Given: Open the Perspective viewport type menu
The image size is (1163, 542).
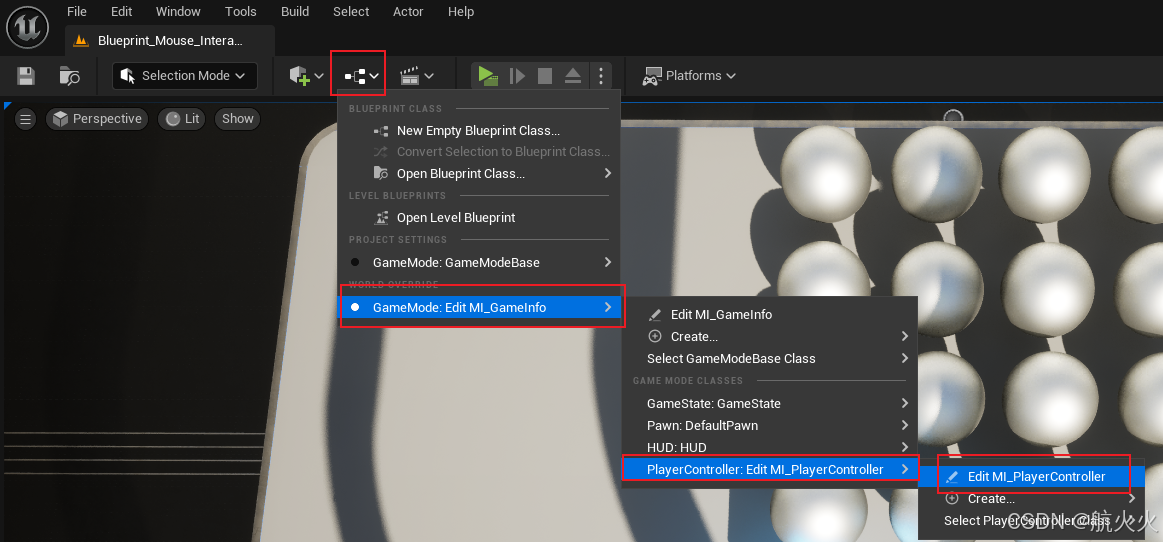Looking at the screenshot, I should click(97, 119).
